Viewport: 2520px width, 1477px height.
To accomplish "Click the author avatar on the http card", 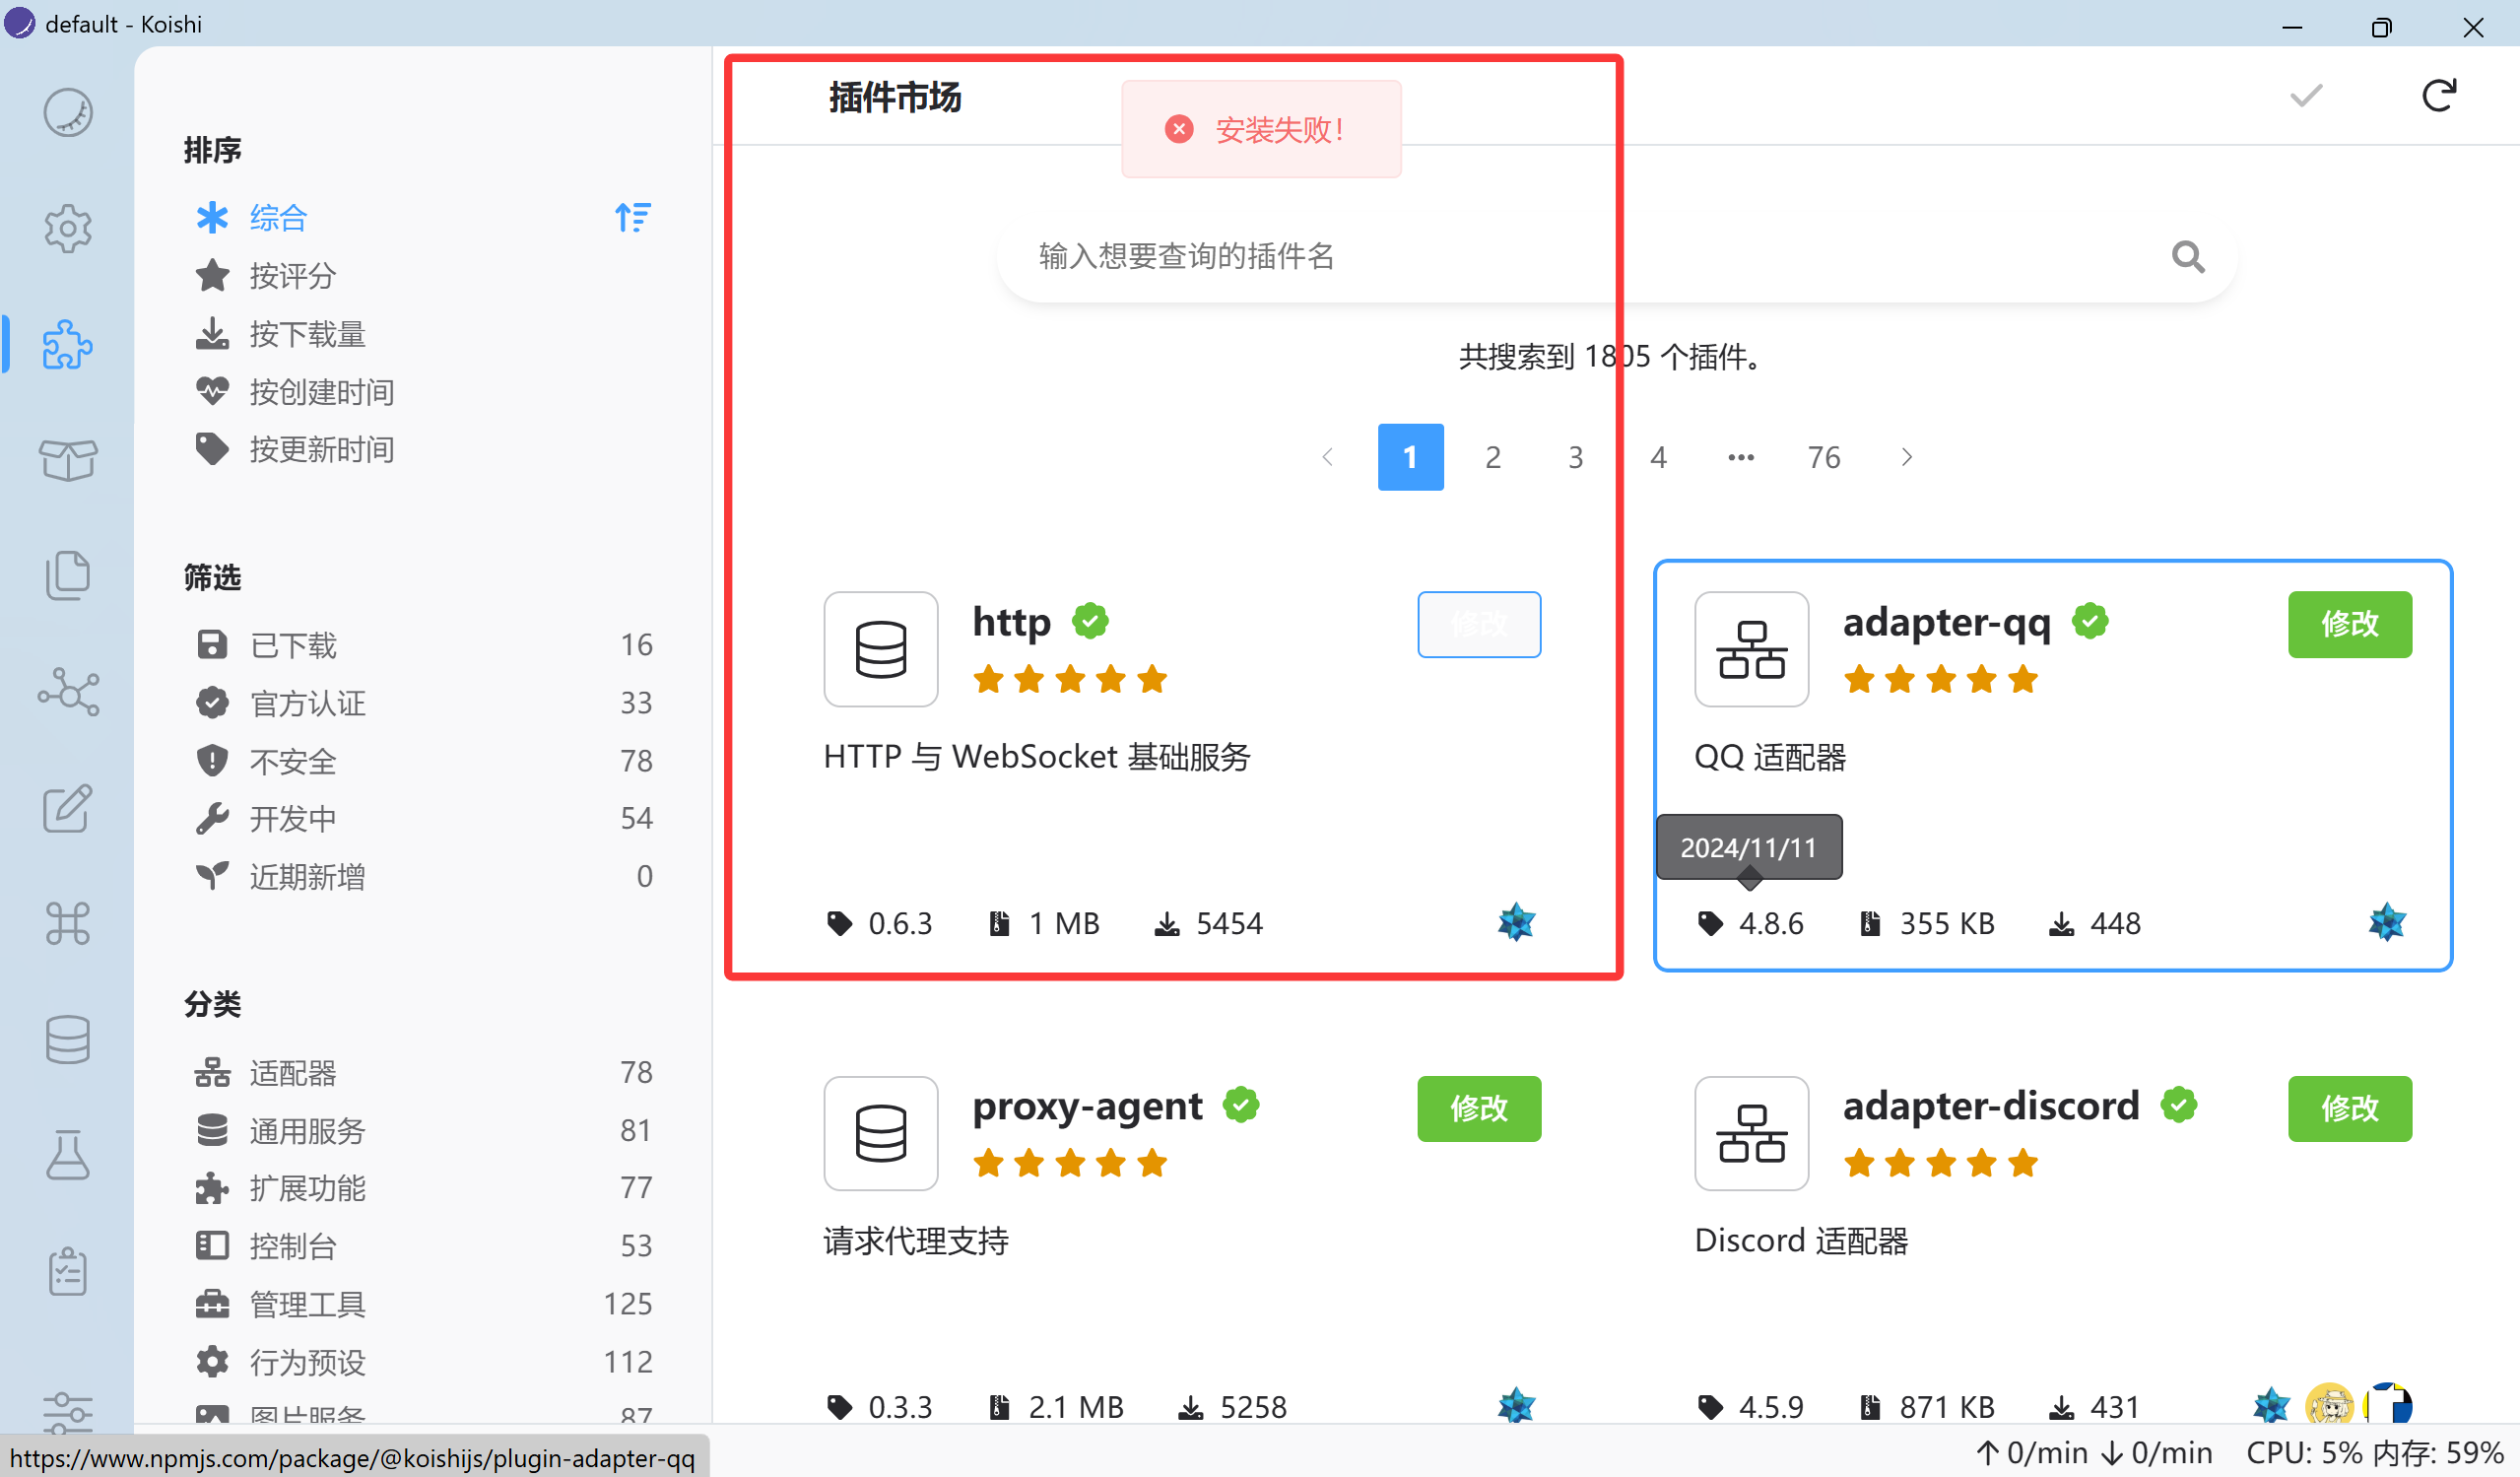I will 1516,922.
